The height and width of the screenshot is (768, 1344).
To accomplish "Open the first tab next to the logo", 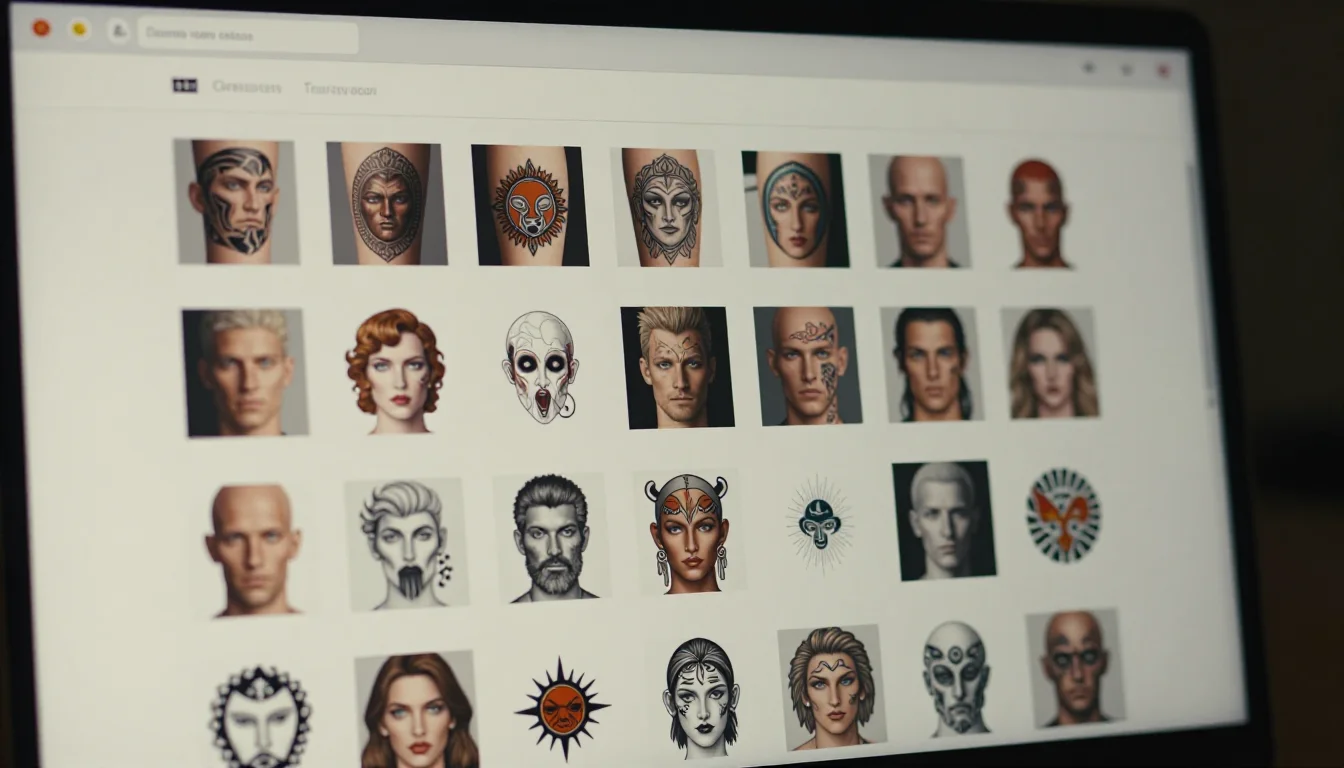I will point(247,88).
